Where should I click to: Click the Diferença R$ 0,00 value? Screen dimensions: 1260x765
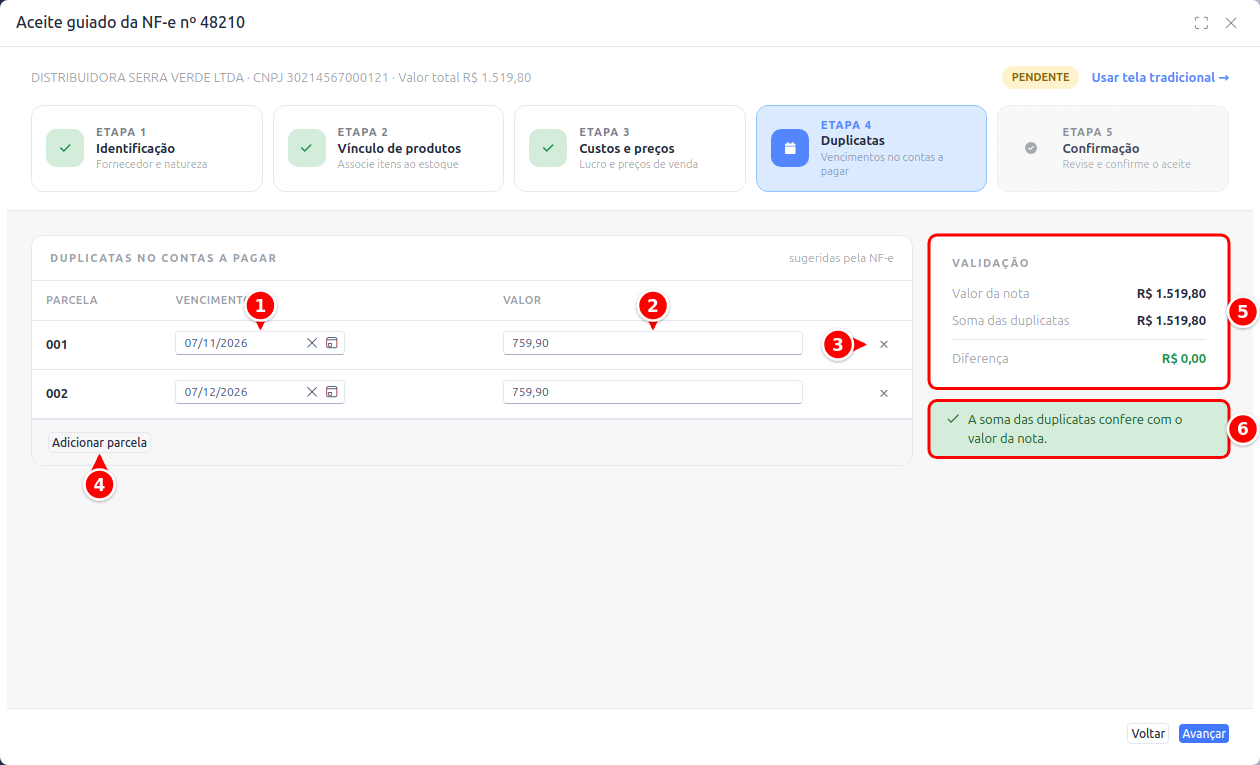(1184, 358)
